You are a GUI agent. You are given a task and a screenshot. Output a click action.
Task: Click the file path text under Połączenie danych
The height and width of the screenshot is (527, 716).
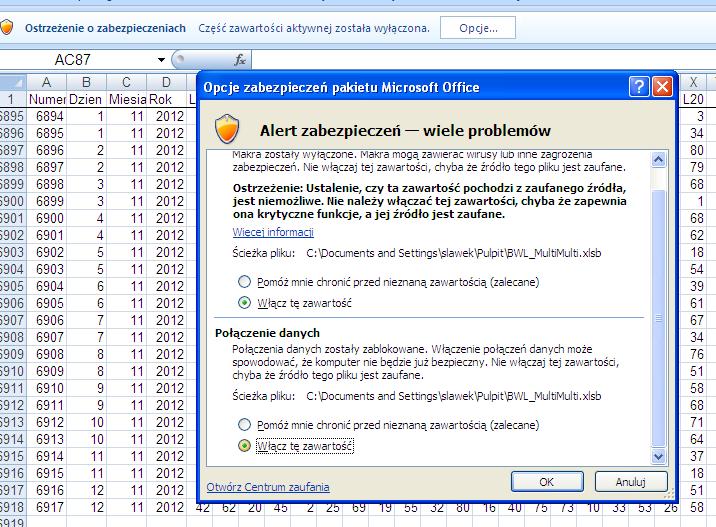tap(453, 396)
